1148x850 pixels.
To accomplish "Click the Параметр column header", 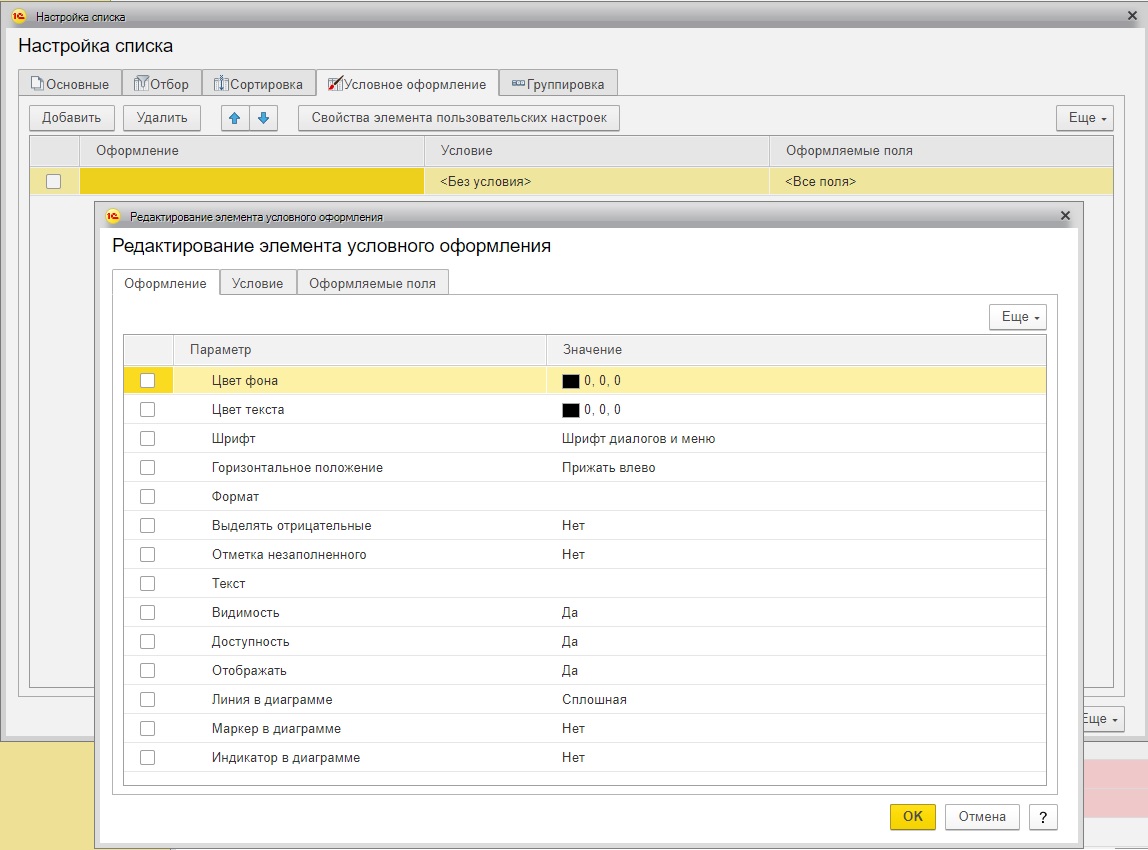I will click(360, 349).
